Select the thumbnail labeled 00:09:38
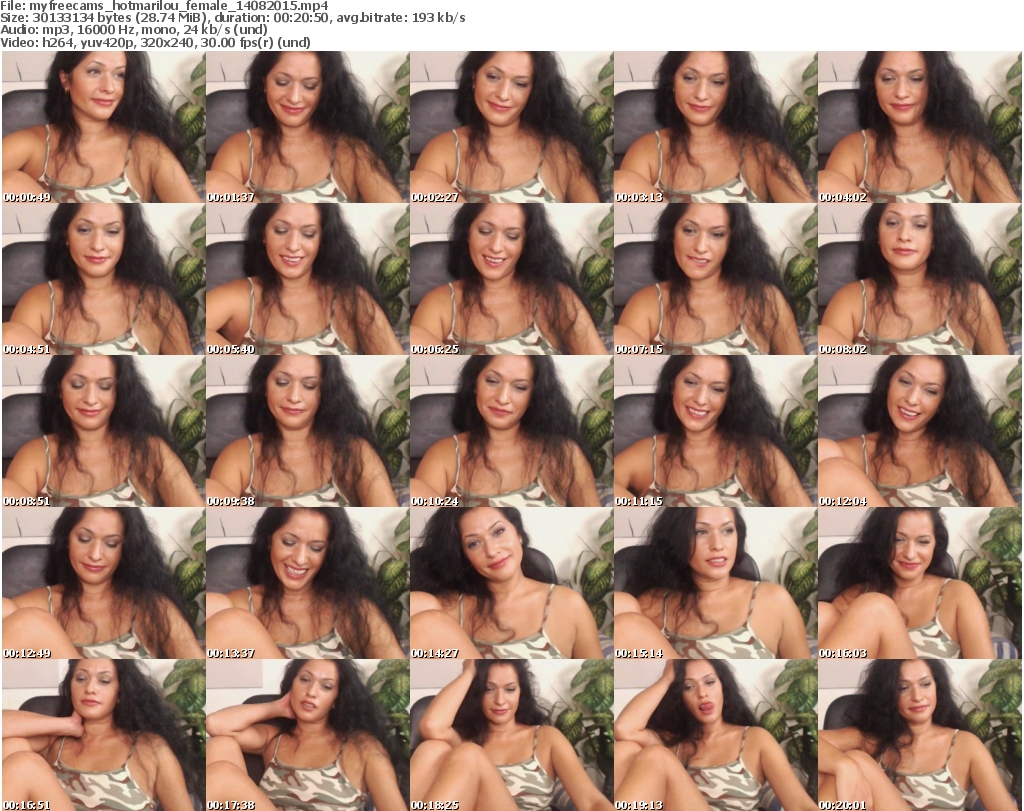 click(x=308, y=431)
